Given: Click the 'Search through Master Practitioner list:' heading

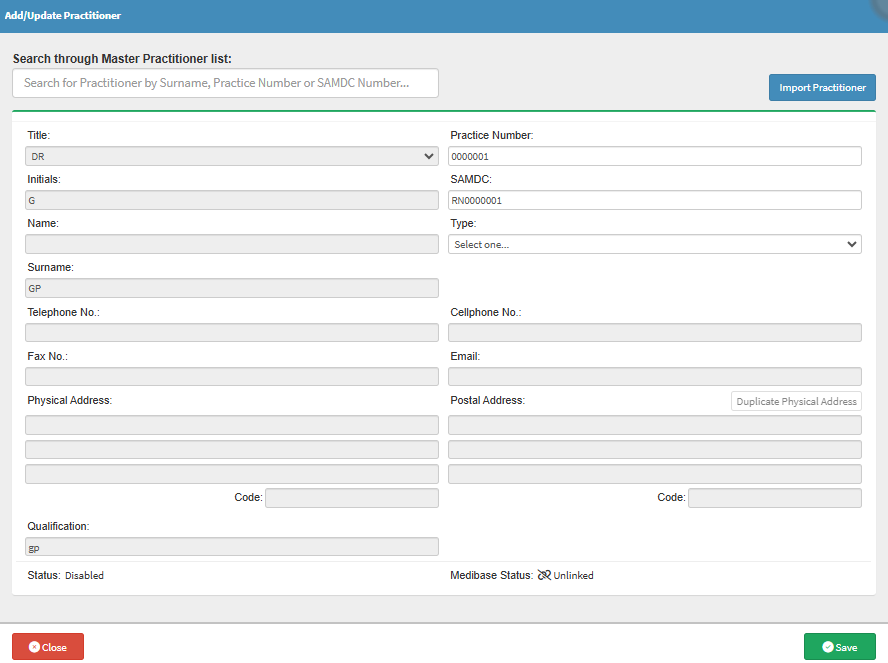Looking at the screenshot, I should tap(122, 59).
